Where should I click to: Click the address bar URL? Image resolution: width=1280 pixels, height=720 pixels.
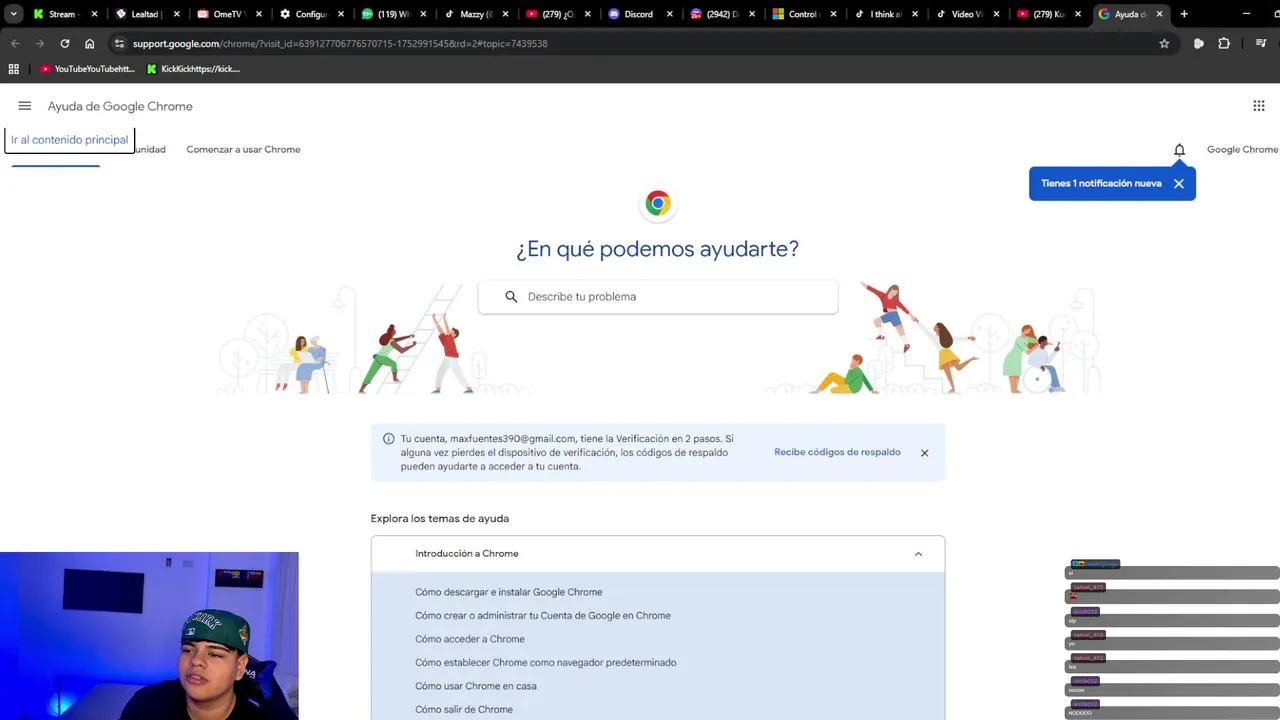[340, 44]
